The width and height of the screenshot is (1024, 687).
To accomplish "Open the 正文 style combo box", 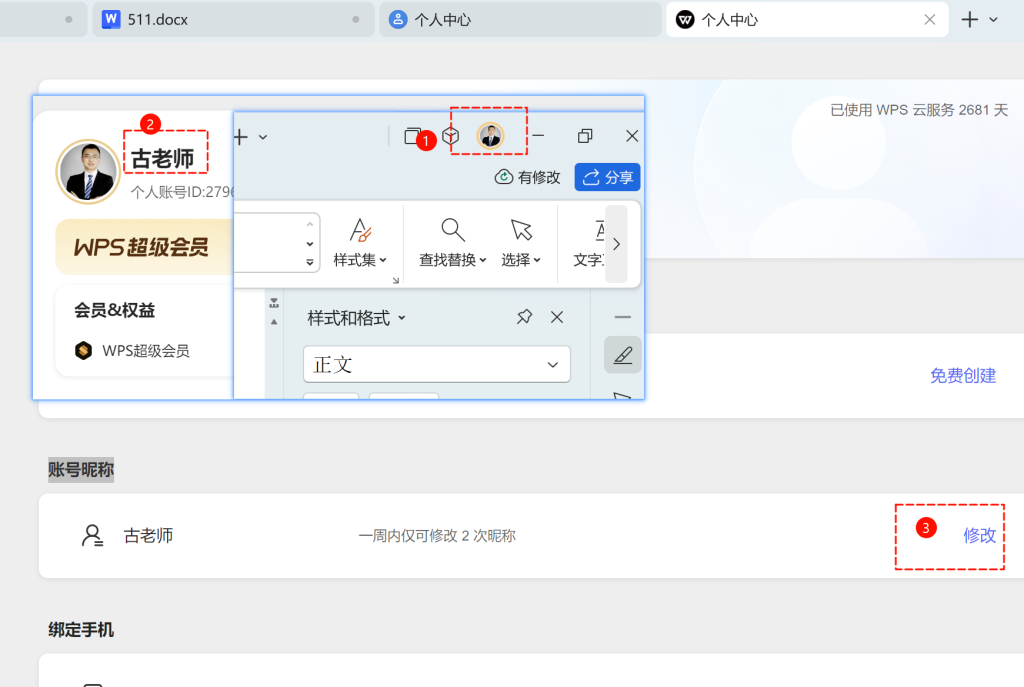I will [x=437, y=364].
